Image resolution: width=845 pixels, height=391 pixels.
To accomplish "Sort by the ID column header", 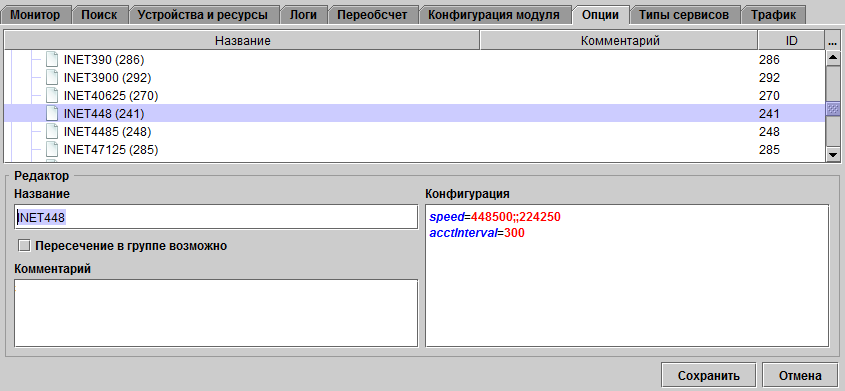I will [791, 40].
